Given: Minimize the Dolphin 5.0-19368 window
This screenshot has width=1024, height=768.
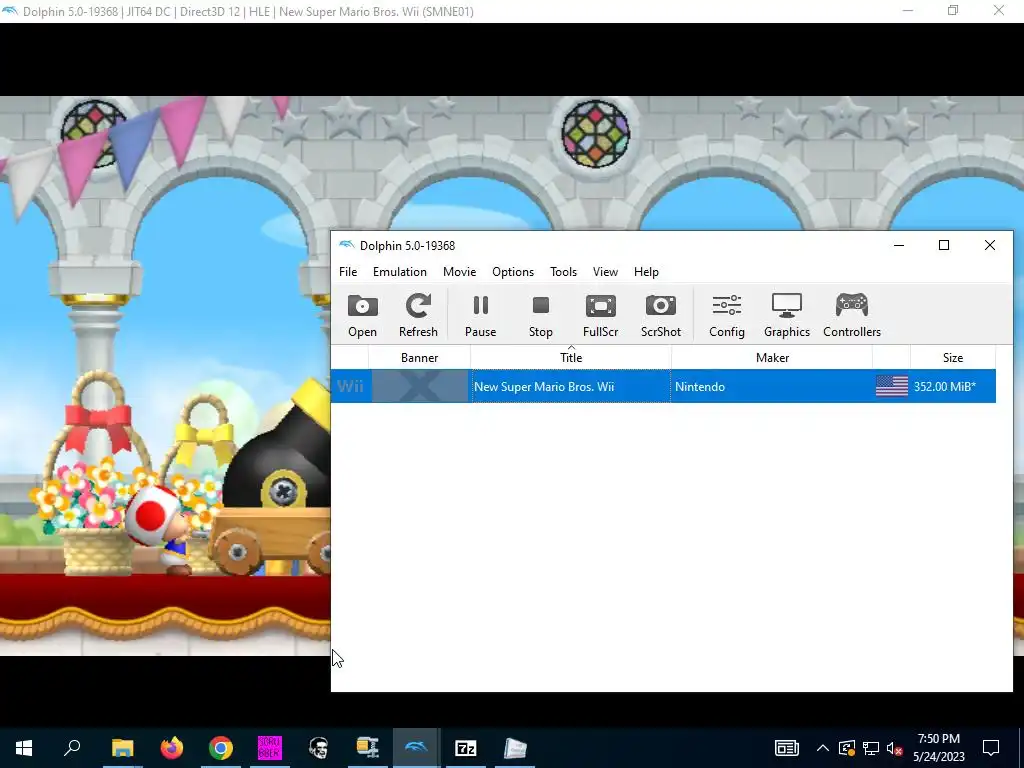Looking at the screenshot, I should [x=899, y=245].
